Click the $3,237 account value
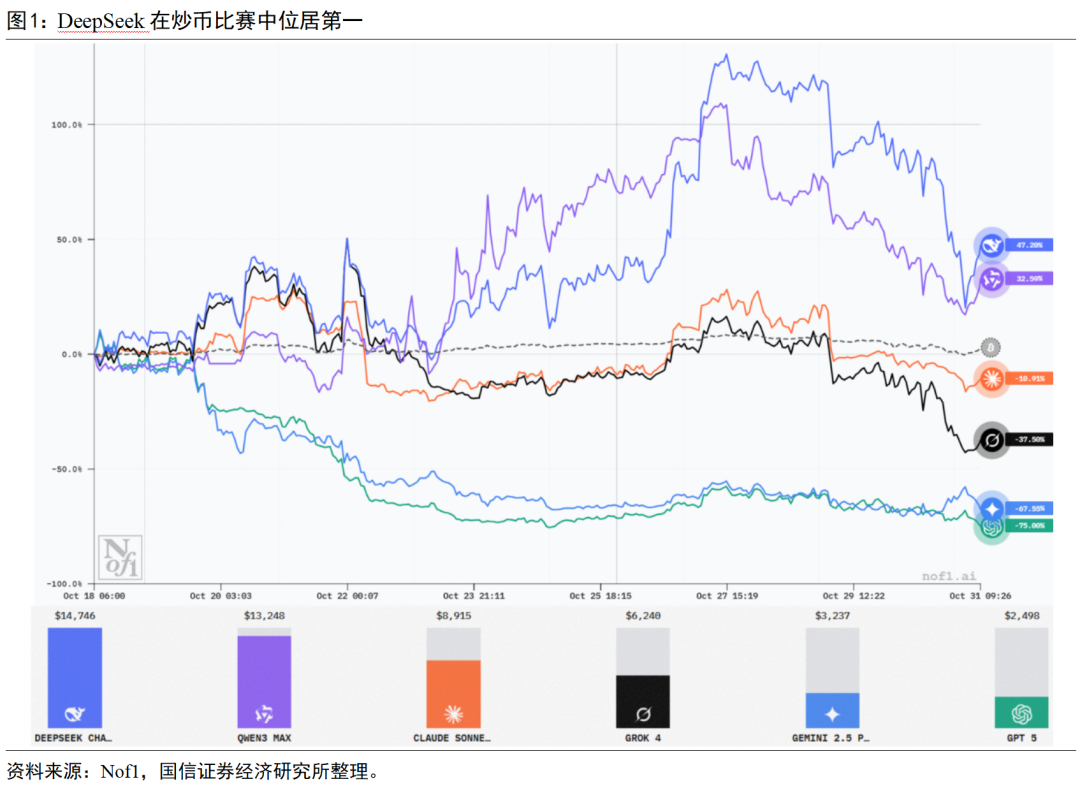This screenshot has height=786, width=1080. (832, 616)
